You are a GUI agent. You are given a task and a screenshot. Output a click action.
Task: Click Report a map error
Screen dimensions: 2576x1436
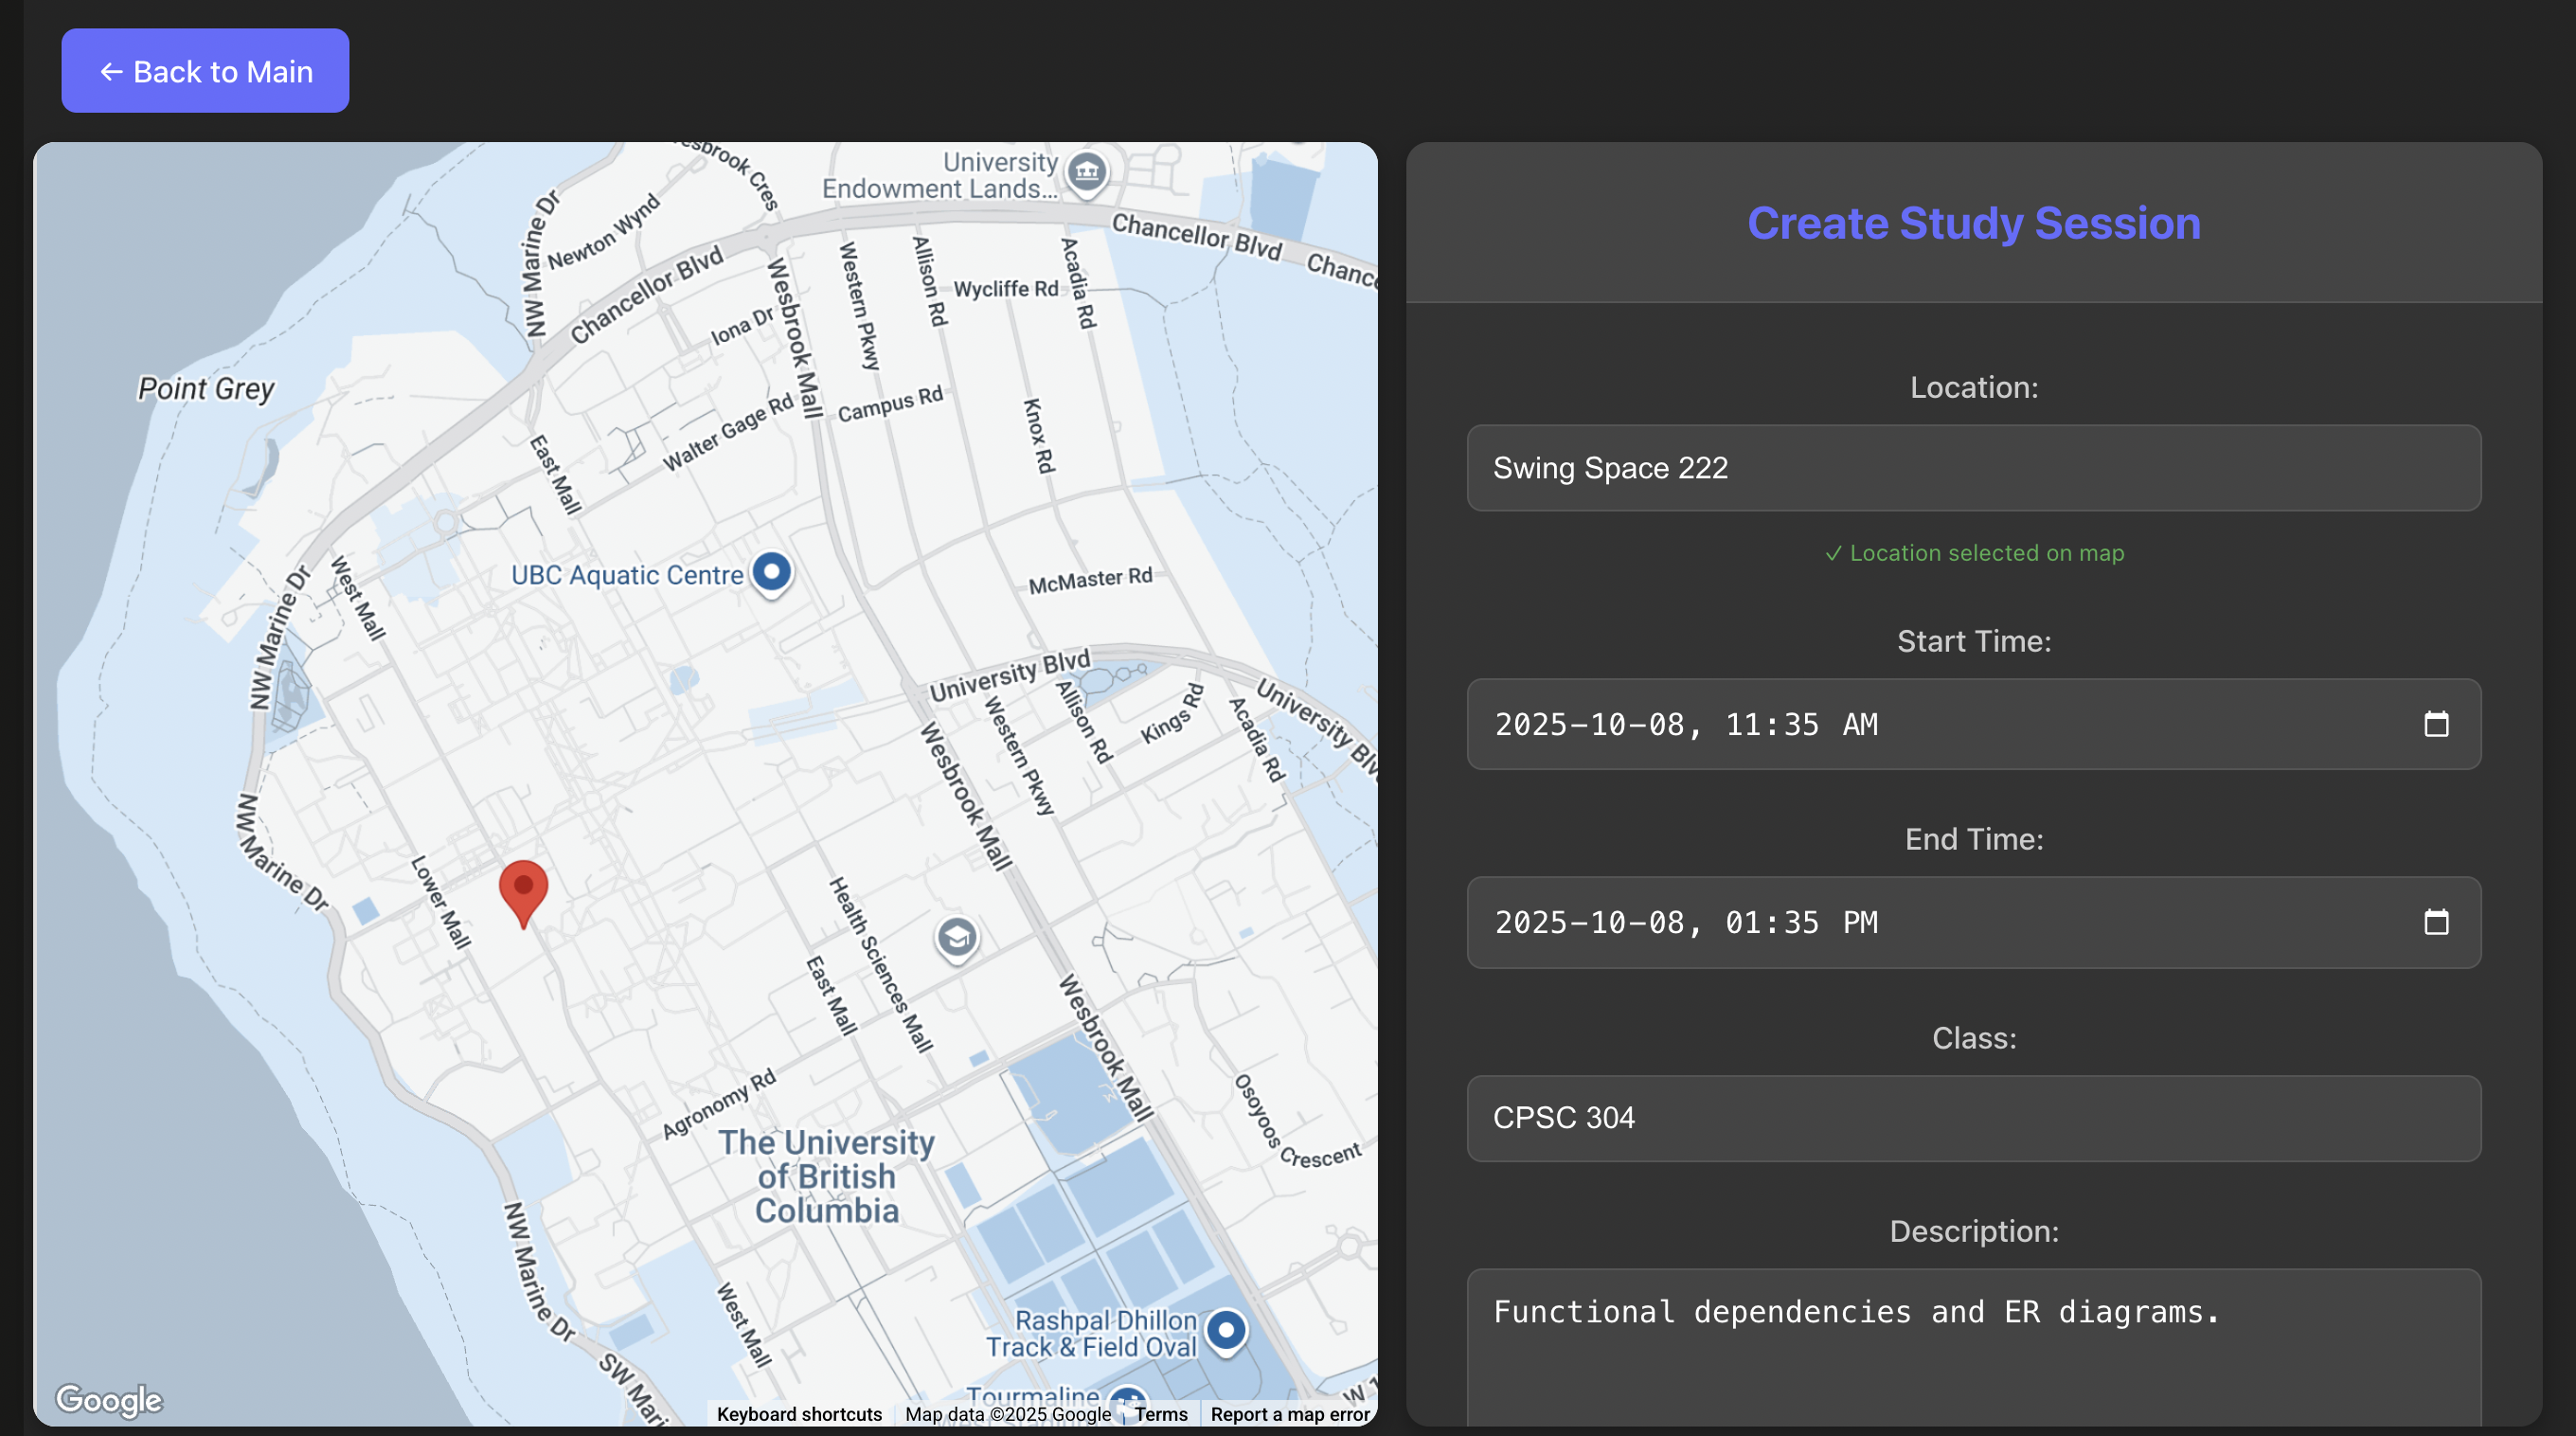click(x=1290, y=1414)
